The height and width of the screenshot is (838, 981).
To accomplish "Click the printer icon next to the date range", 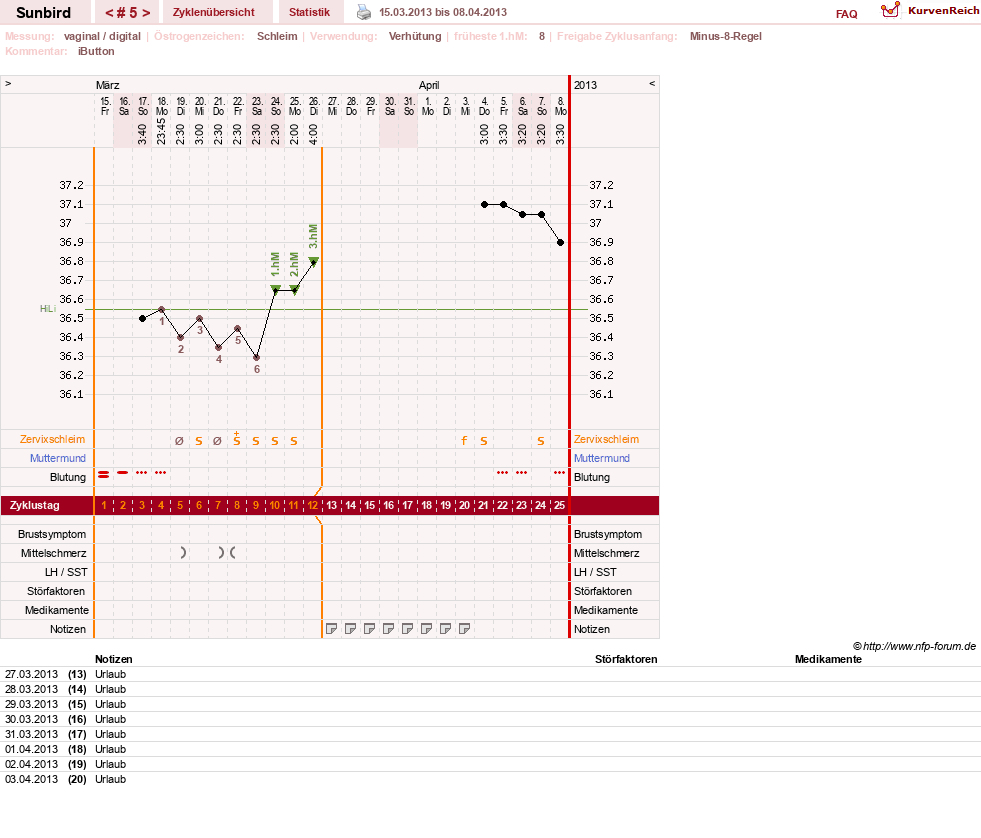I will (363, 12).
